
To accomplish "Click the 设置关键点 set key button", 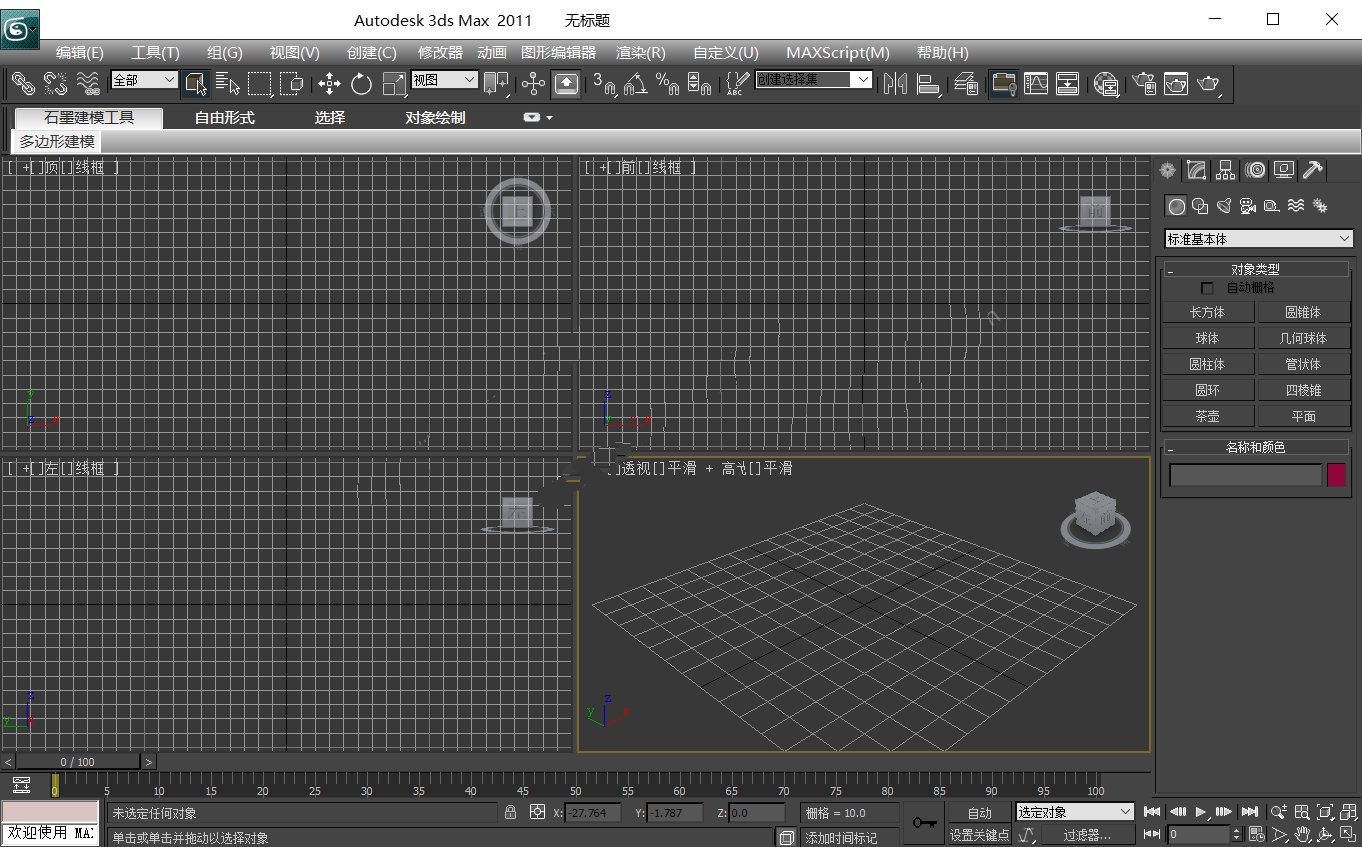I will pos(979,835).
